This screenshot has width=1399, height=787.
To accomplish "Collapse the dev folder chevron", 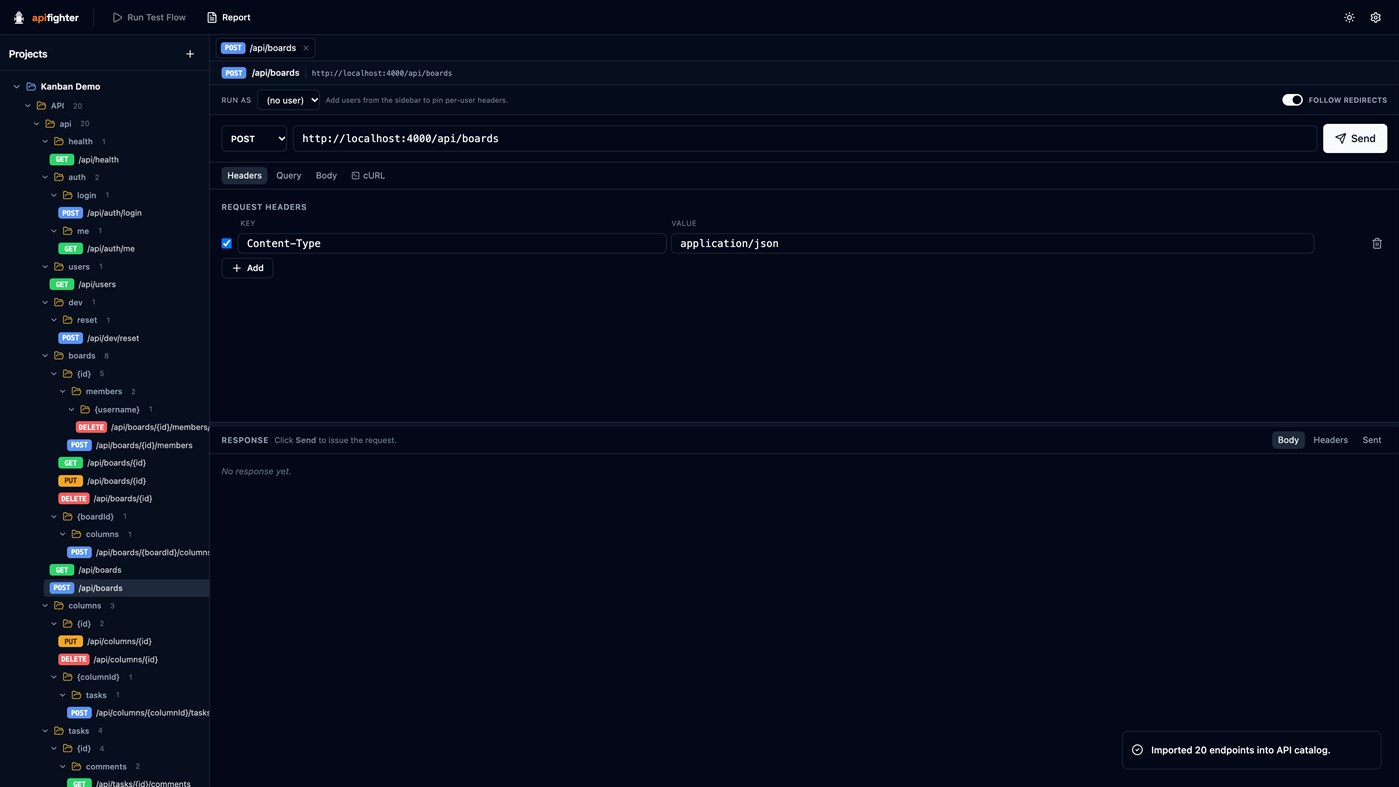I will pyautogui.click(x=45, y=303).
